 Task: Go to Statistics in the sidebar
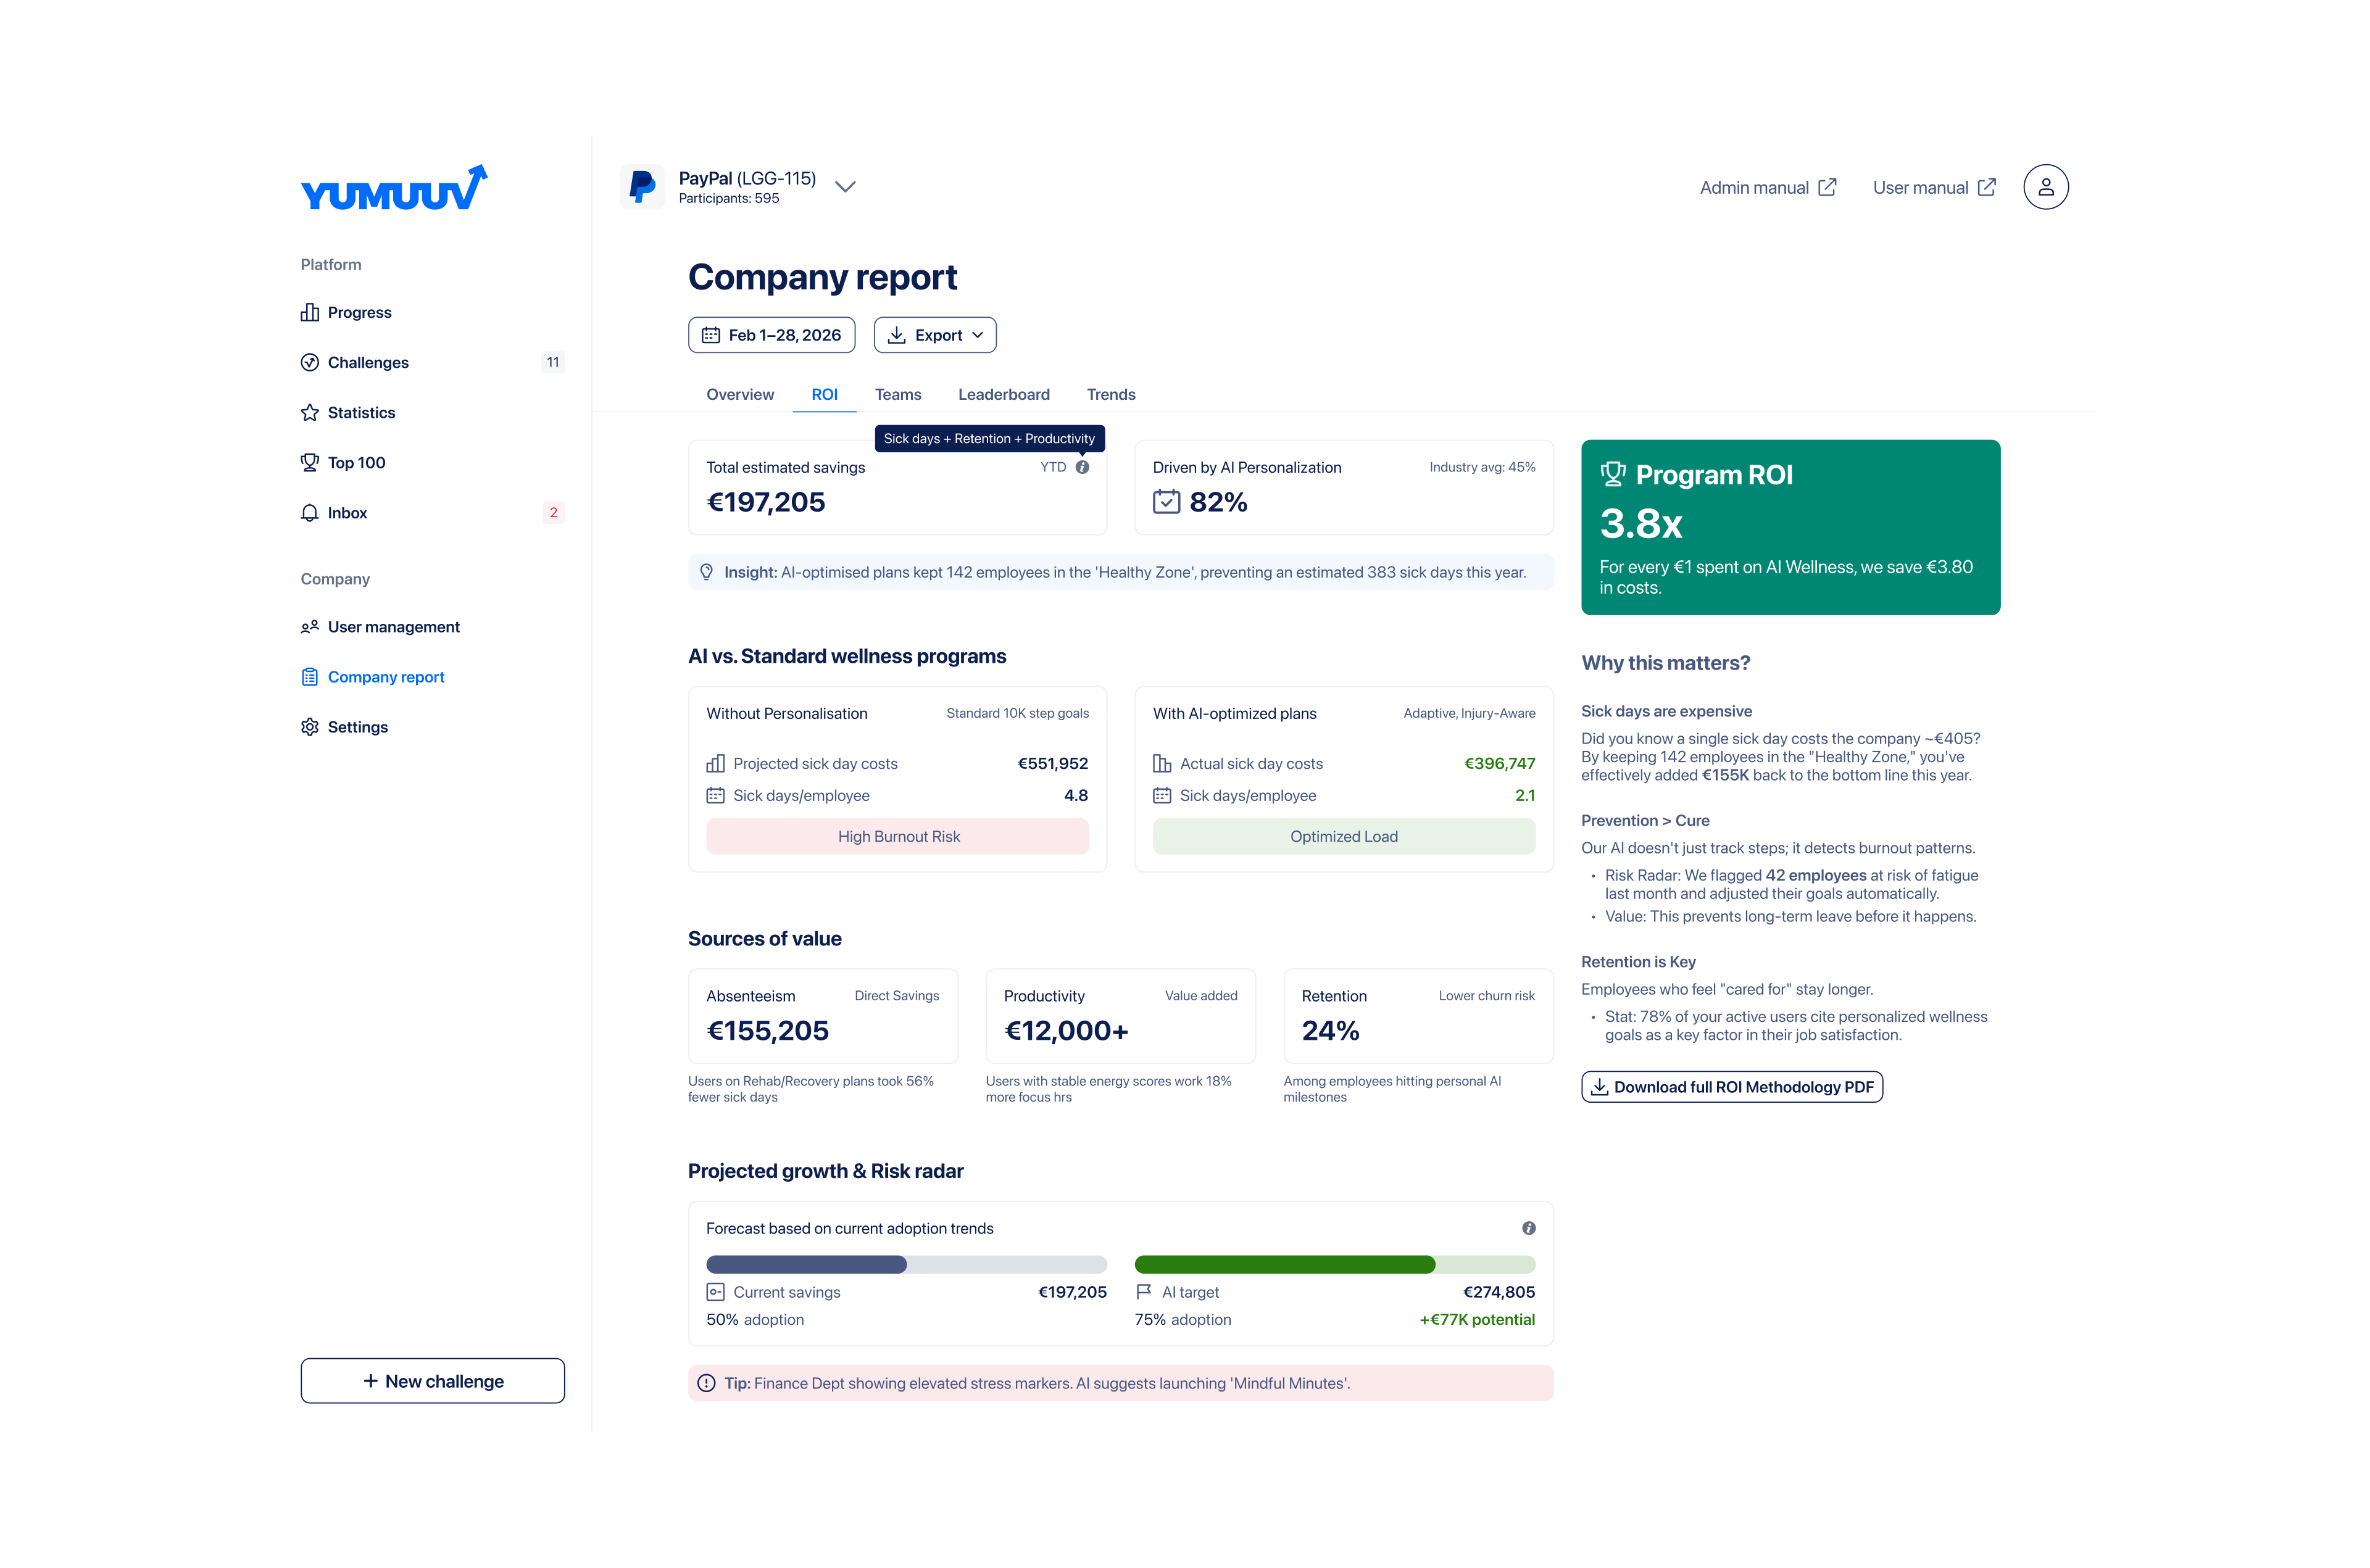click(x=361, y=413)
